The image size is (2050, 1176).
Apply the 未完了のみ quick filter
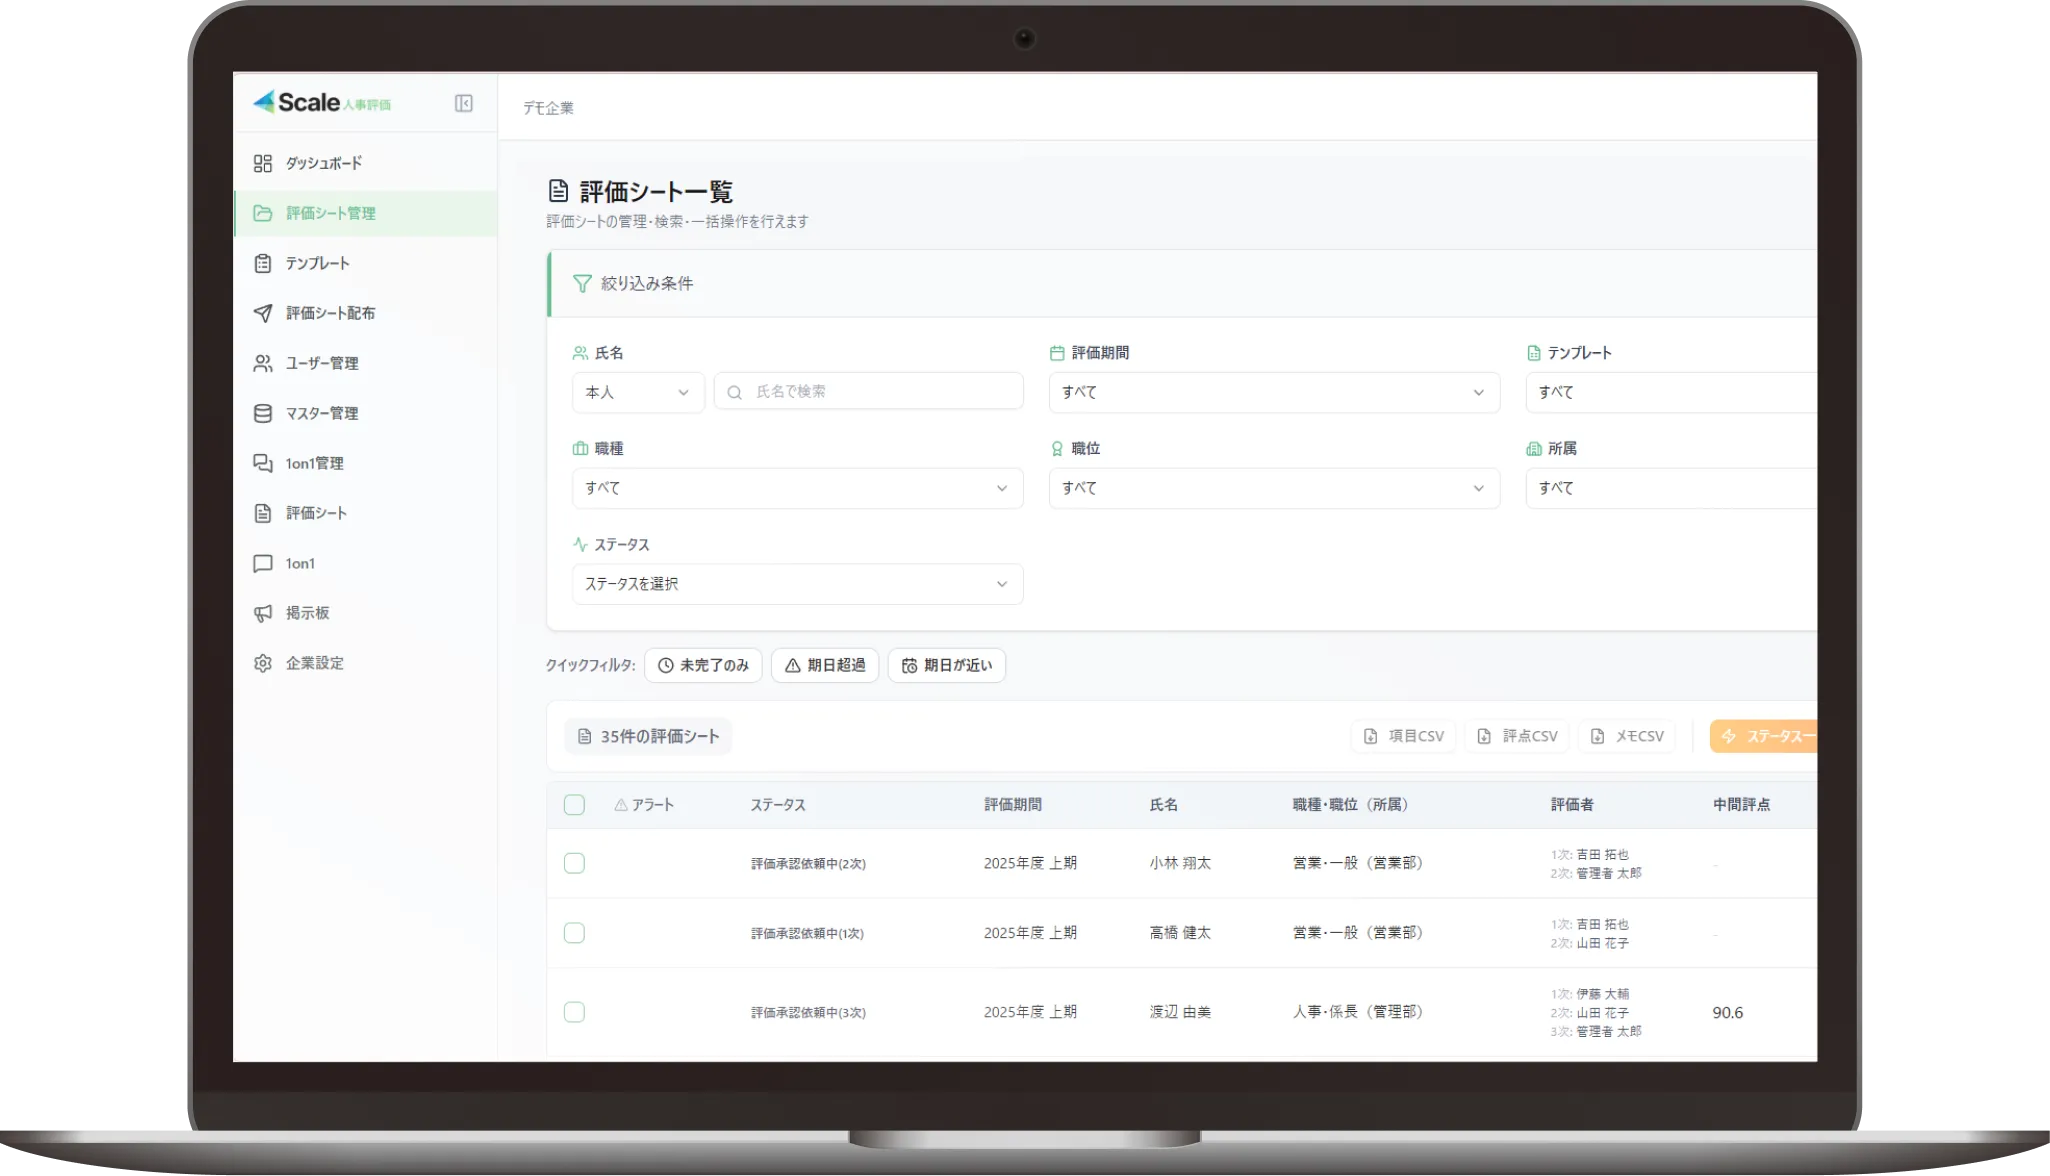[x=703, y=665]
